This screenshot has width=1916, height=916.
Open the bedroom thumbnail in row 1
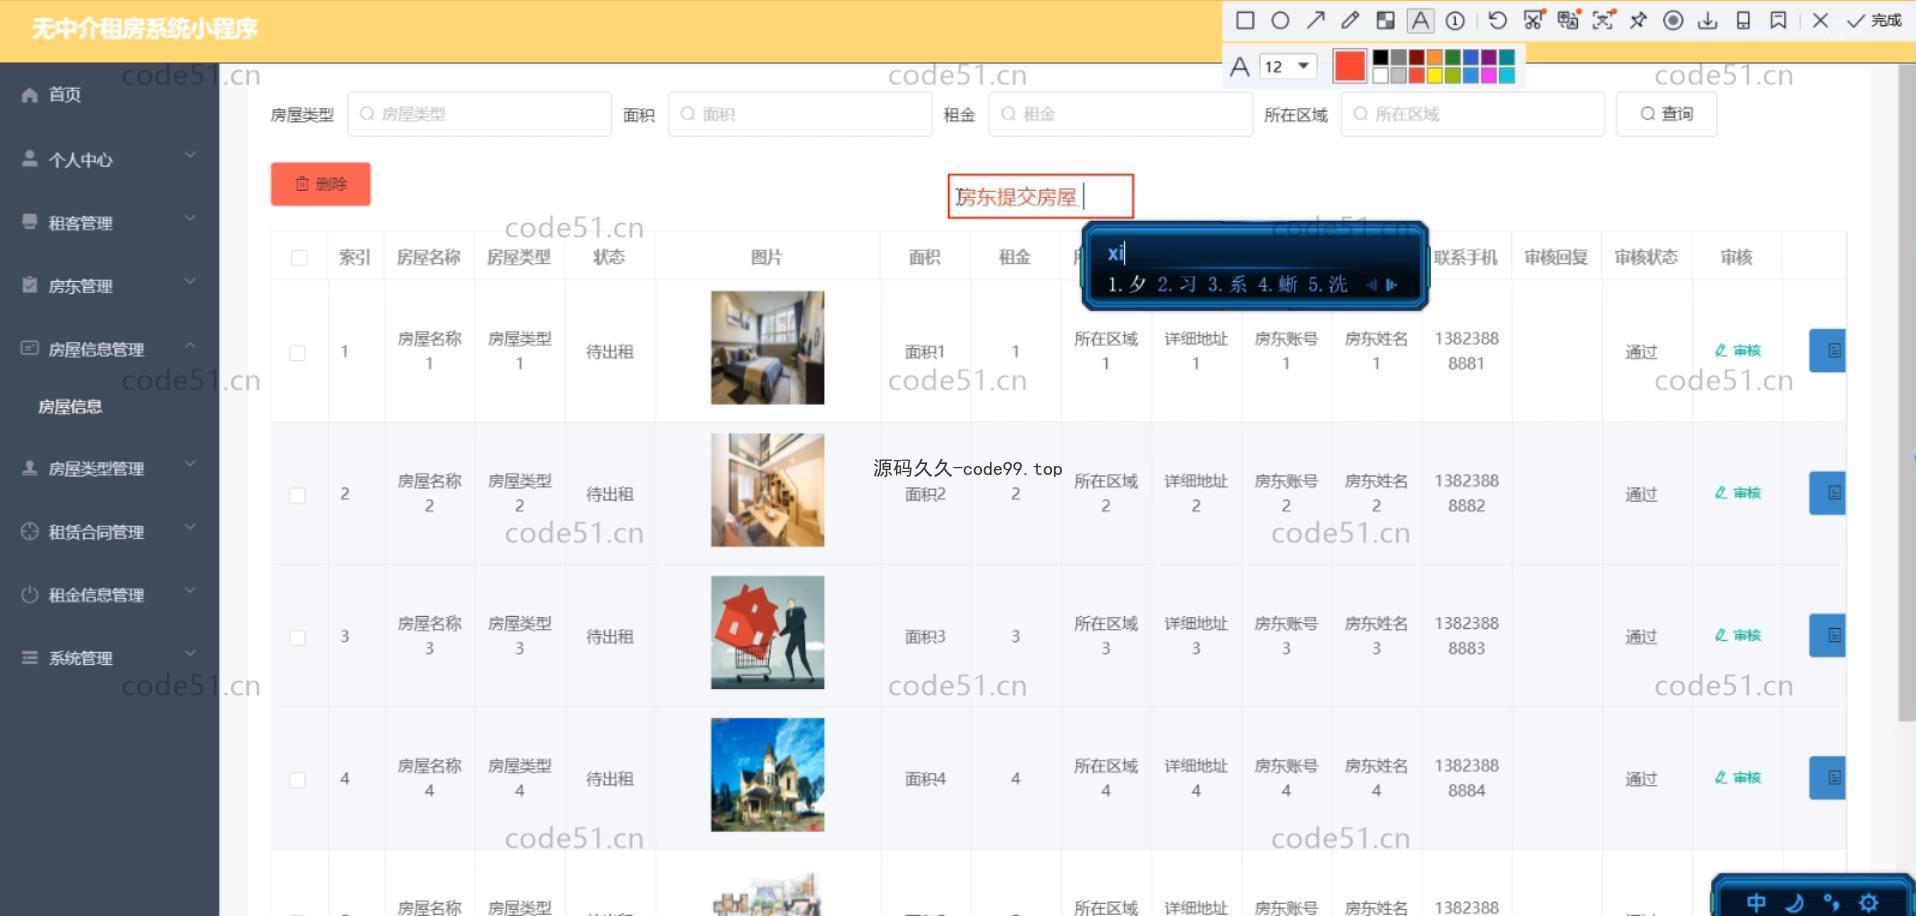pyautogui.click(x=768, y=348)
